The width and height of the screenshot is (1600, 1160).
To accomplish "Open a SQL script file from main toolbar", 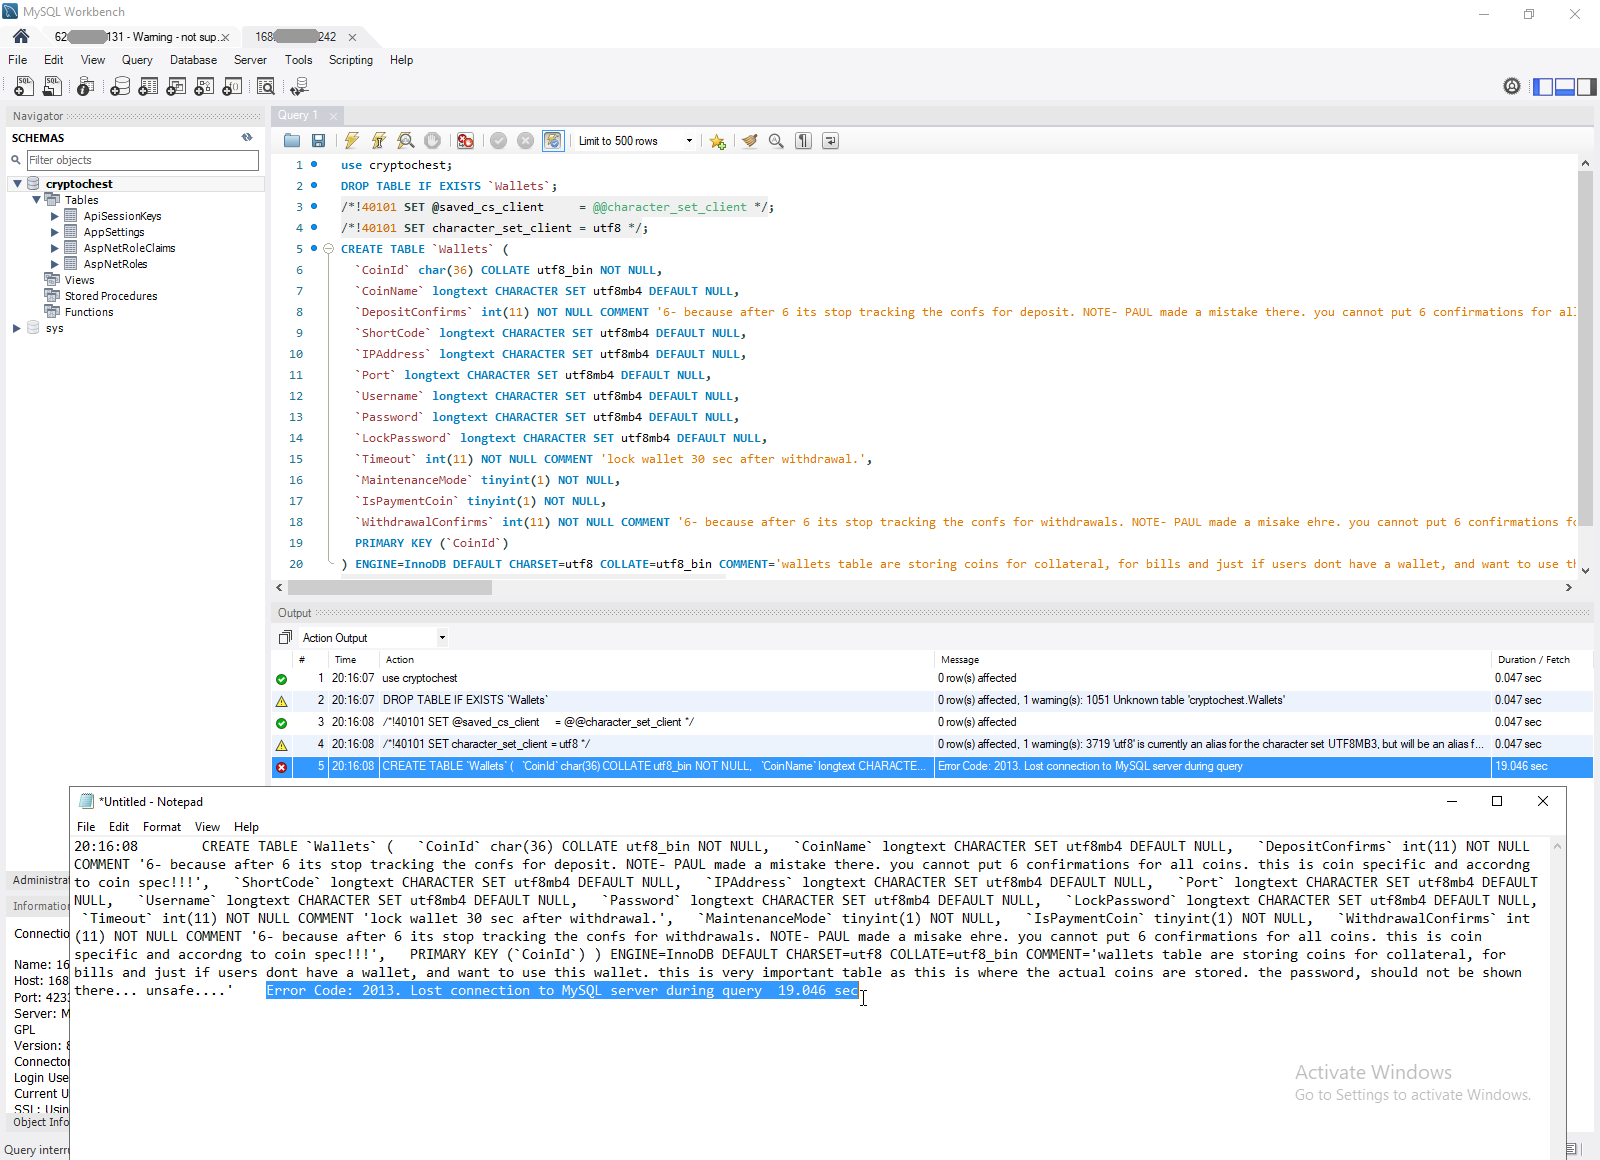I will point(52,87).
